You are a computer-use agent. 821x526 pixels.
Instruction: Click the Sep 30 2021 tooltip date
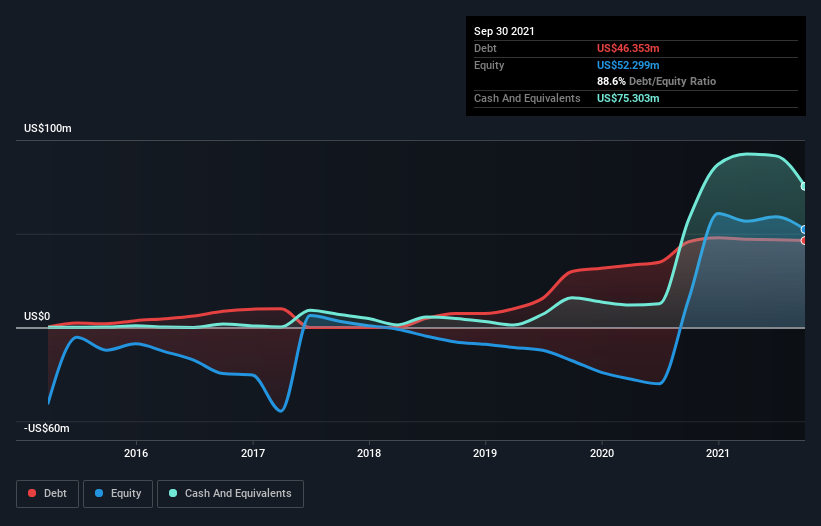(504, 31)
